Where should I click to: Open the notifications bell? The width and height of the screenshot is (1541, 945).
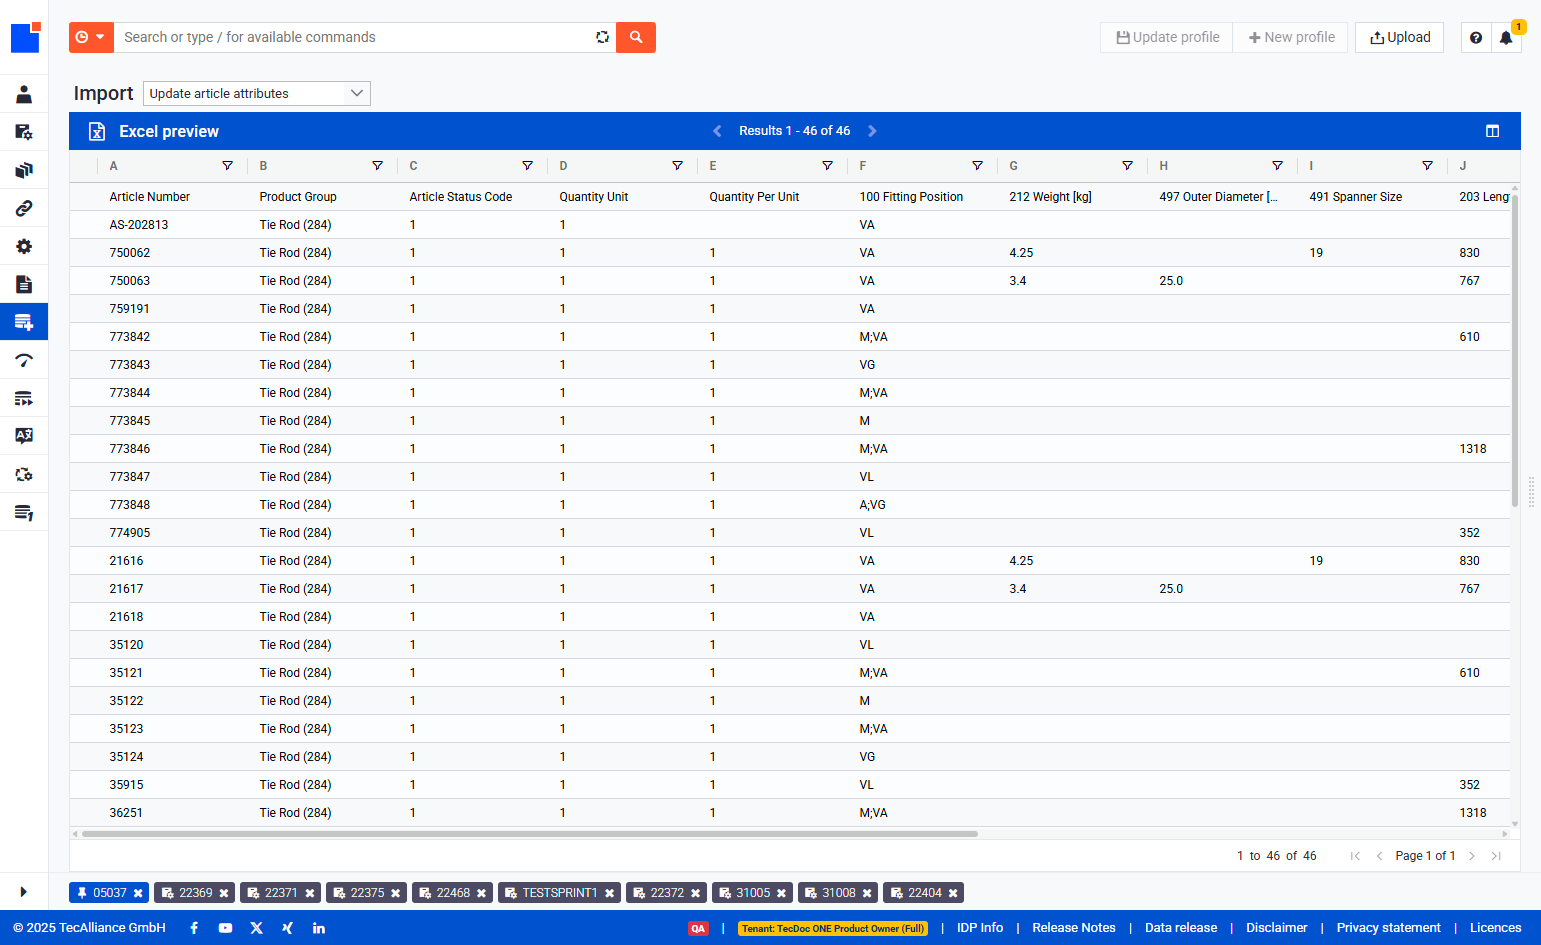point(1506,37)
